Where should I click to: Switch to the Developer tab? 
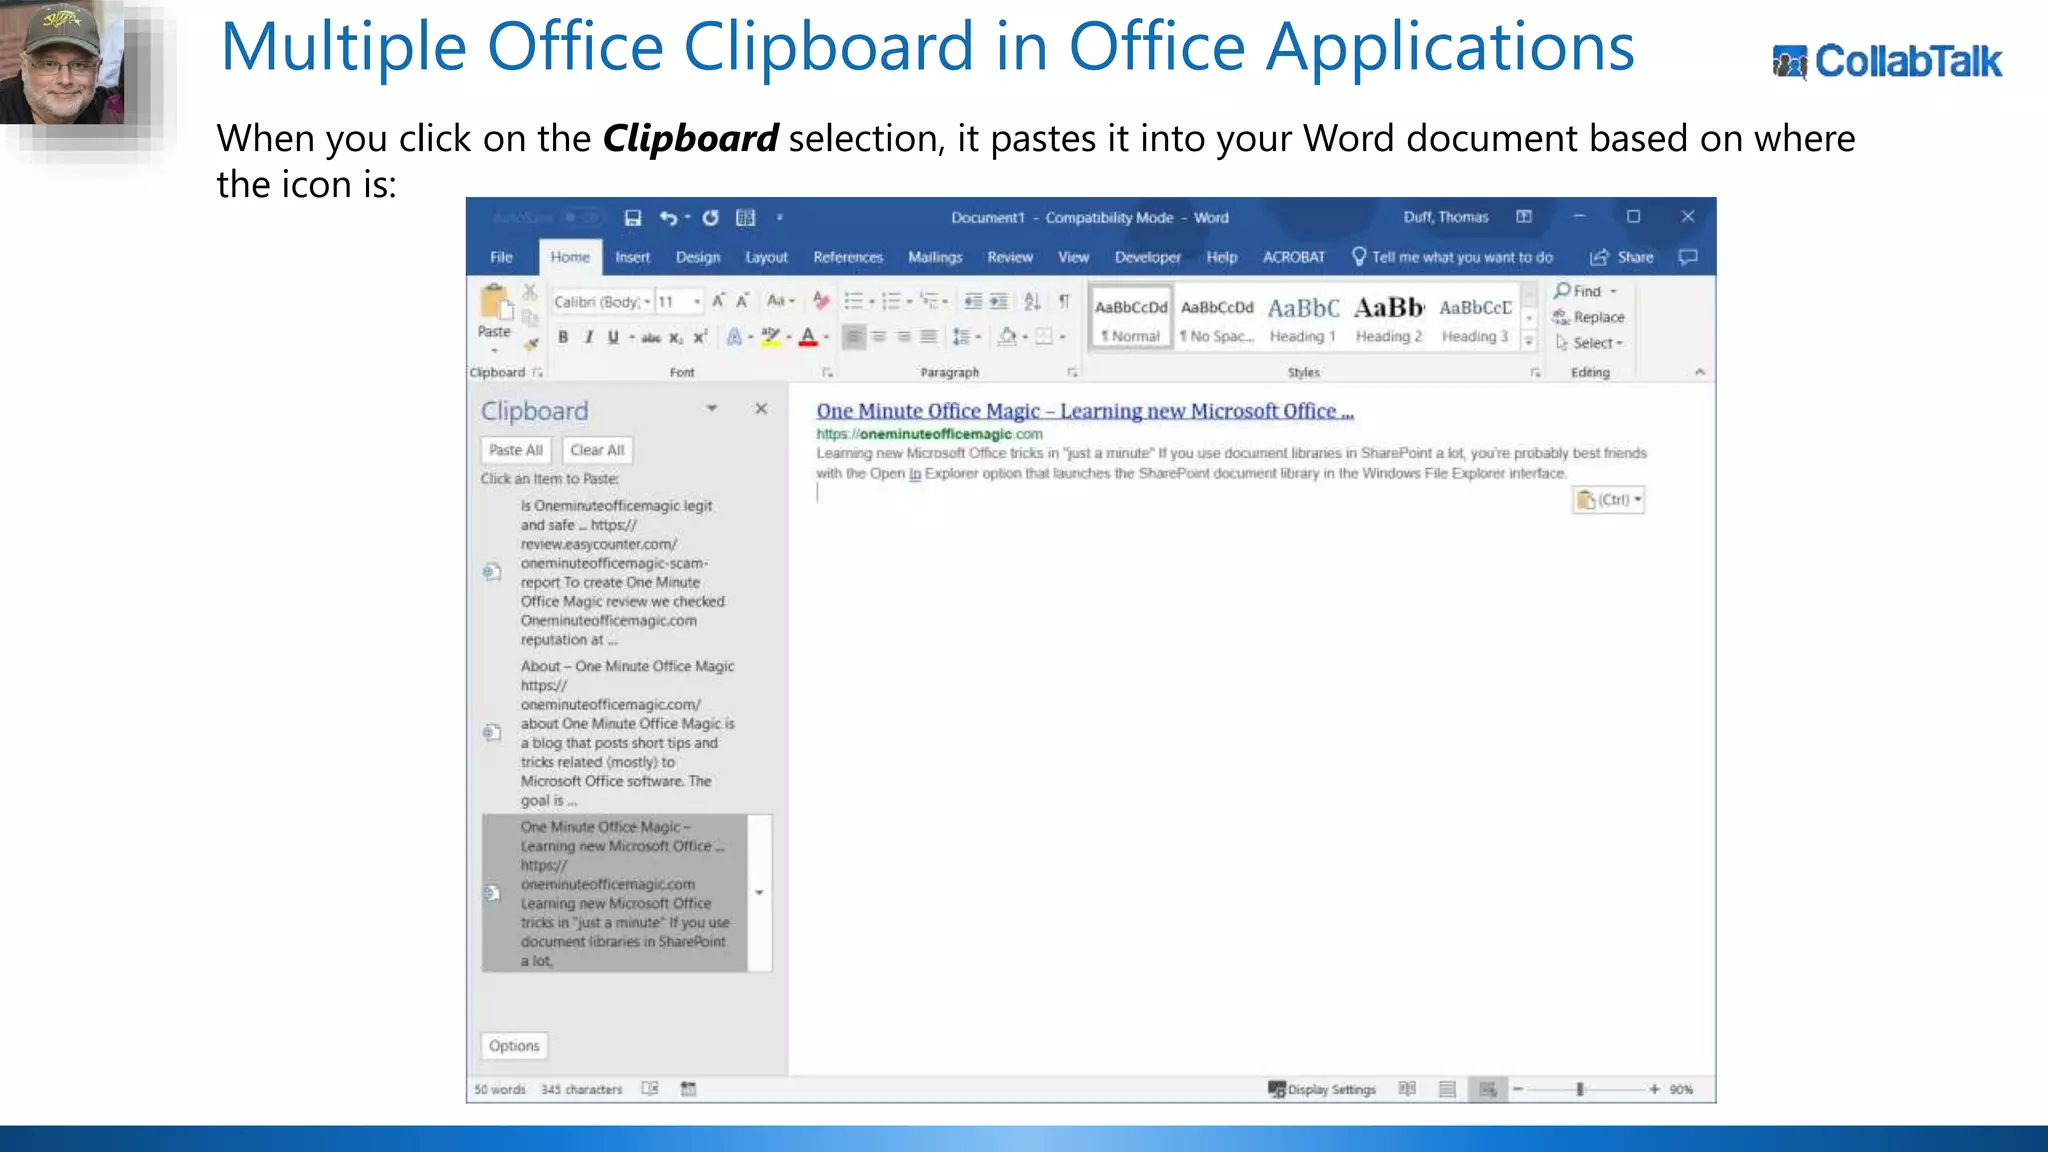tap(1148, 257)
